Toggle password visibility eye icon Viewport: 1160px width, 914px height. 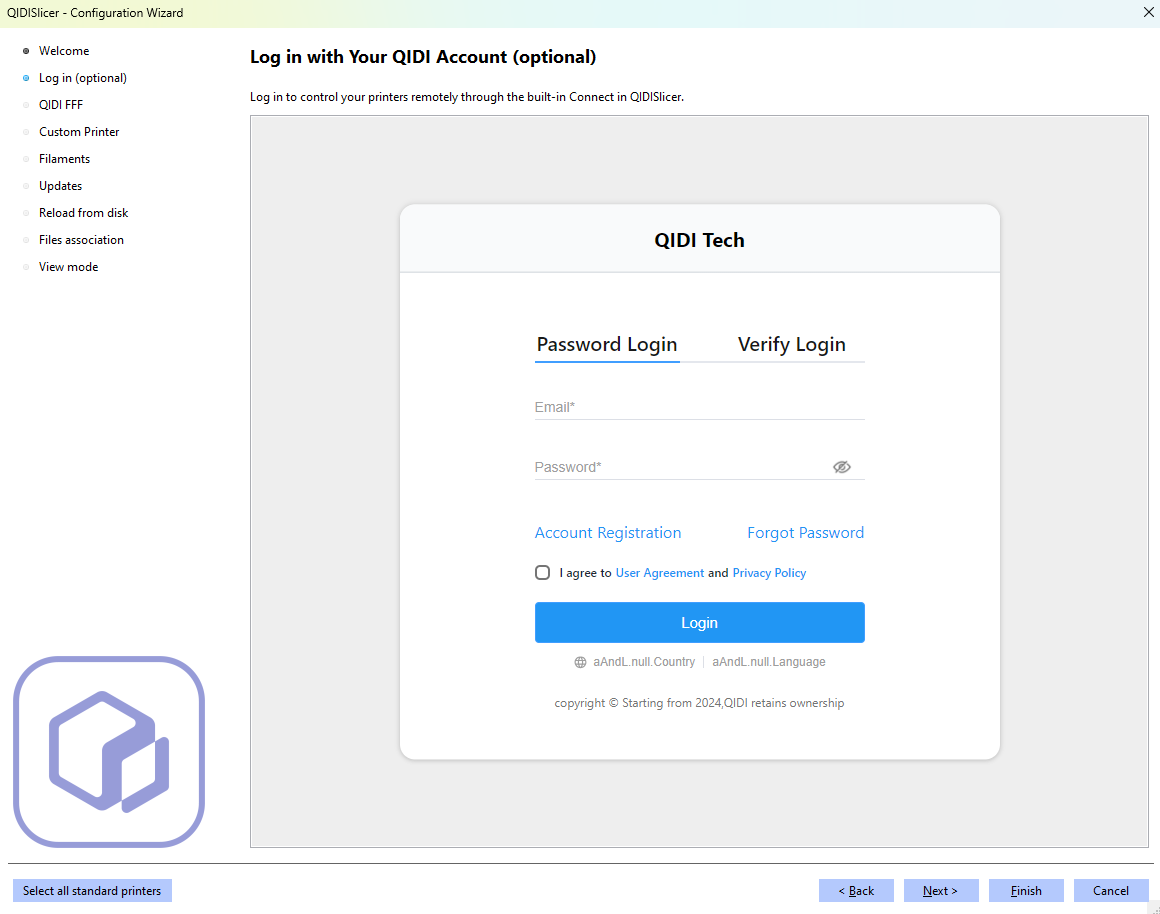coord(841,467)
